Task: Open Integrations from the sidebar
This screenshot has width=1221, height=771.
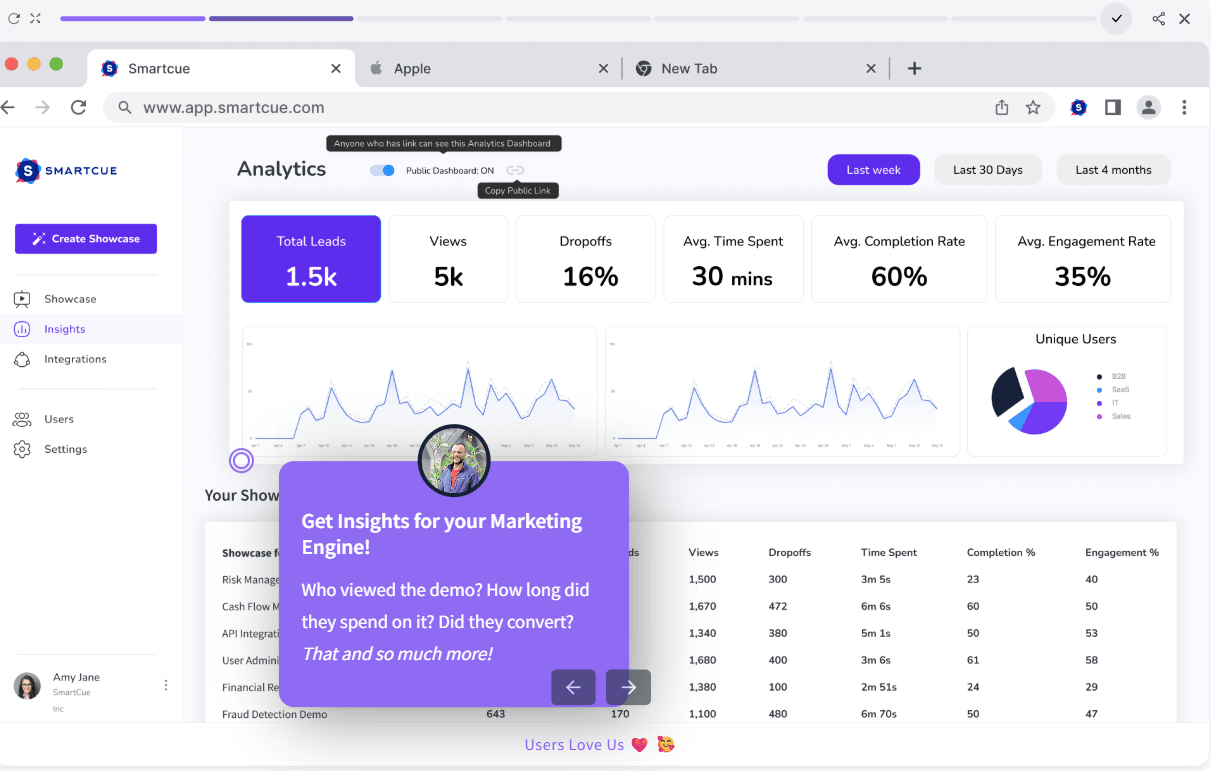Action: coord(77,359)
